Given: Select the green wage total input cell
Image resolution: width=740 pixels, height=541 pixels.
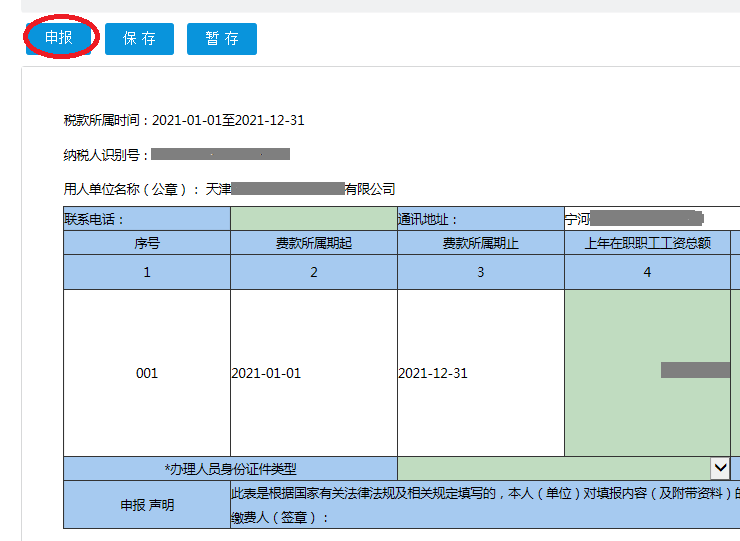Looking at the screenshot, I should [647, 372].
